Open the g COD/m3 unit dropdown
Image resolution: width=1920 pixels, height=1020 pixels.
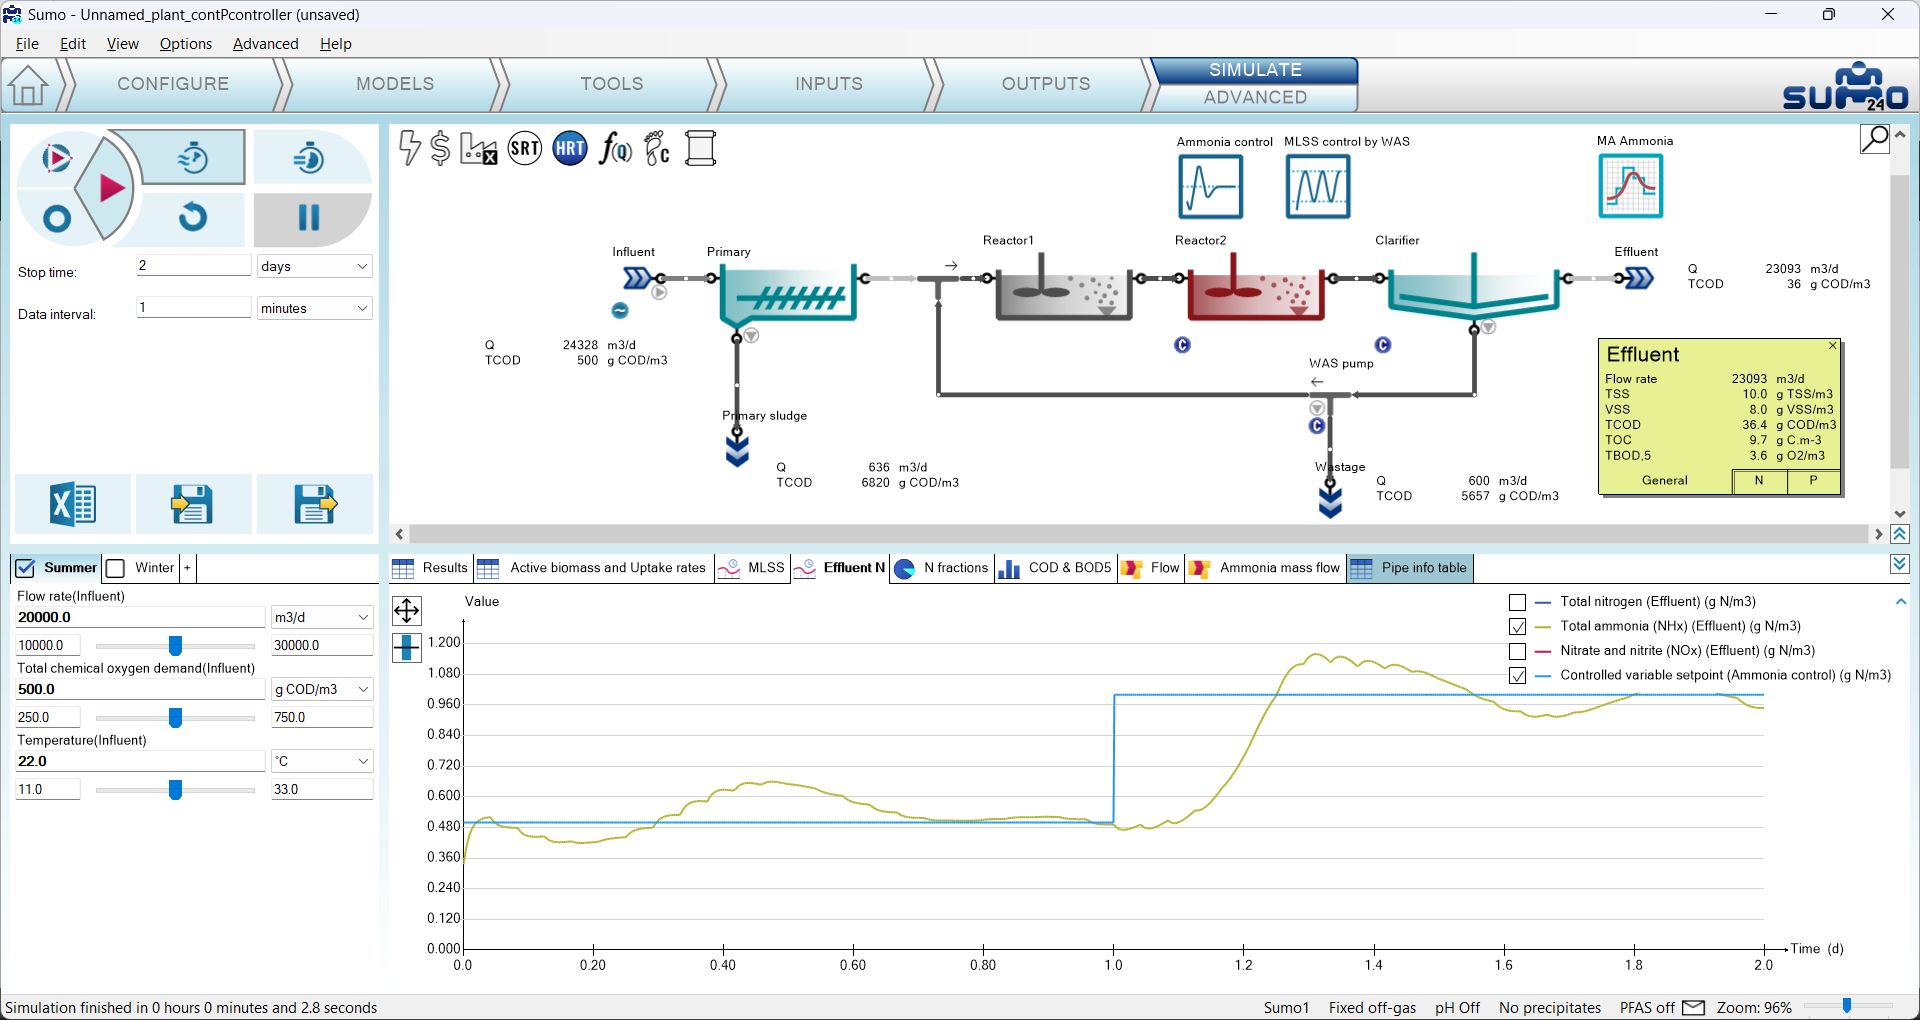[321, 689]
